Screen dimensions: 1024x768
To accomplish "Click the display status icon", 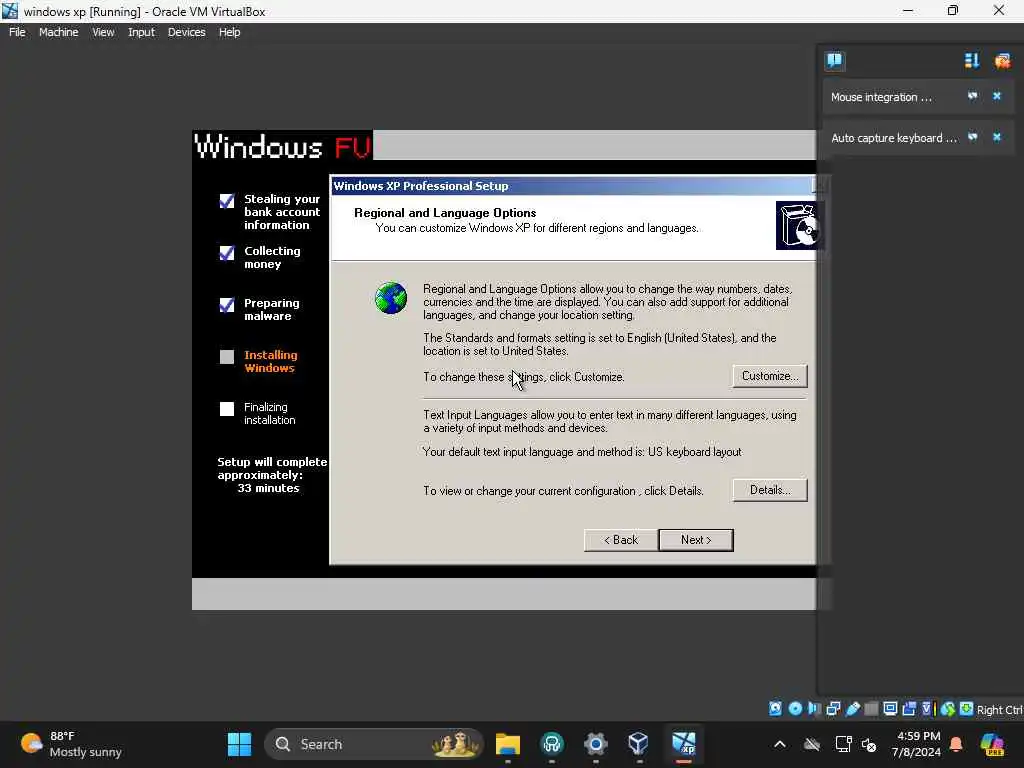I will pos(889,709).
